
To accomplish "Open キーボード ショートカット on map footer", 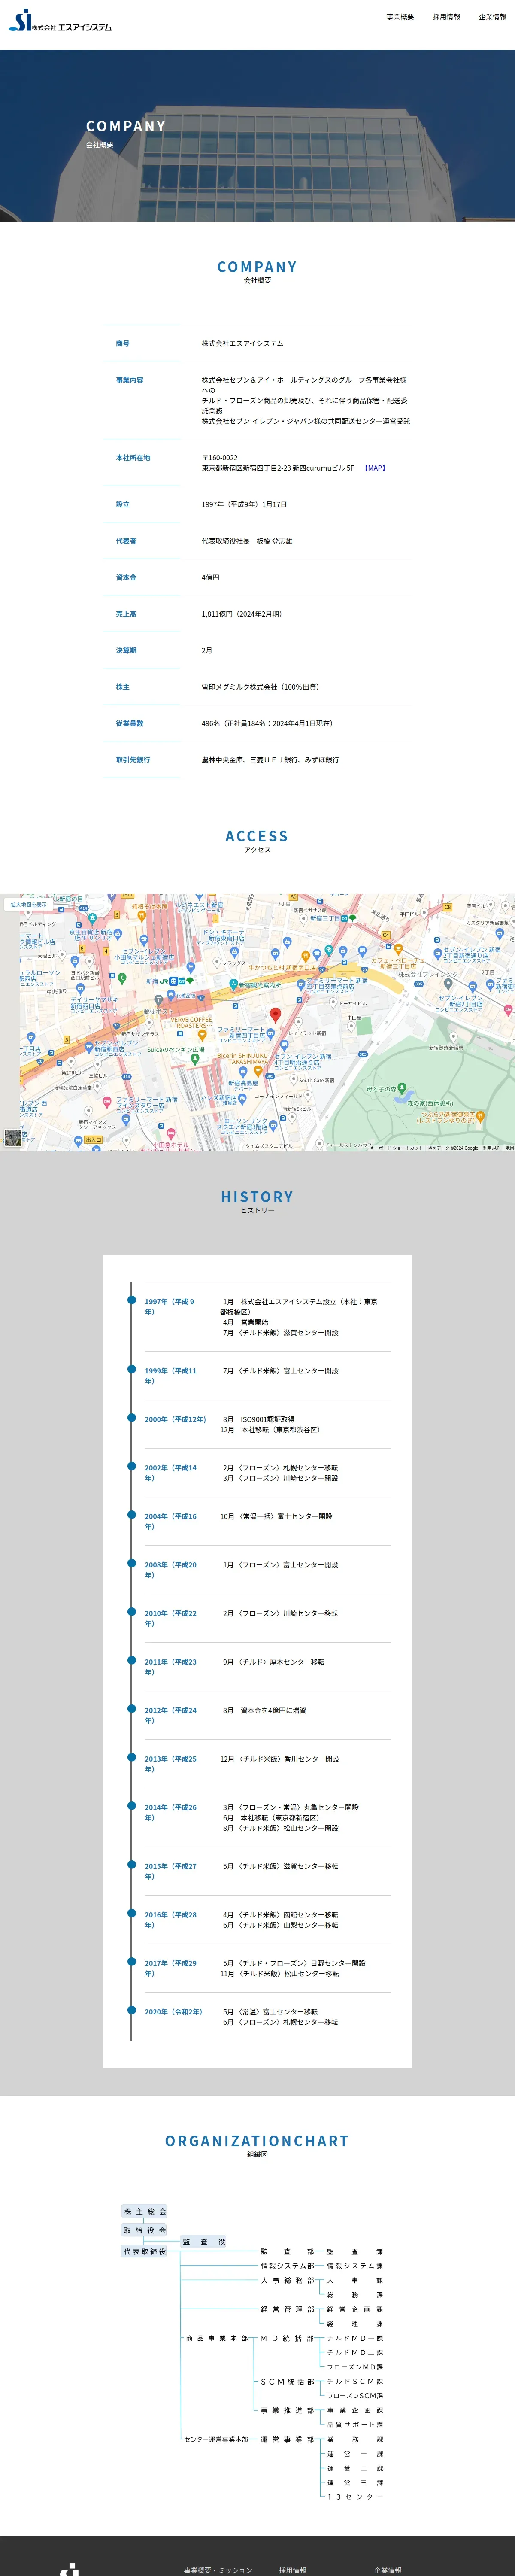I will click(x=396, y=1148).
